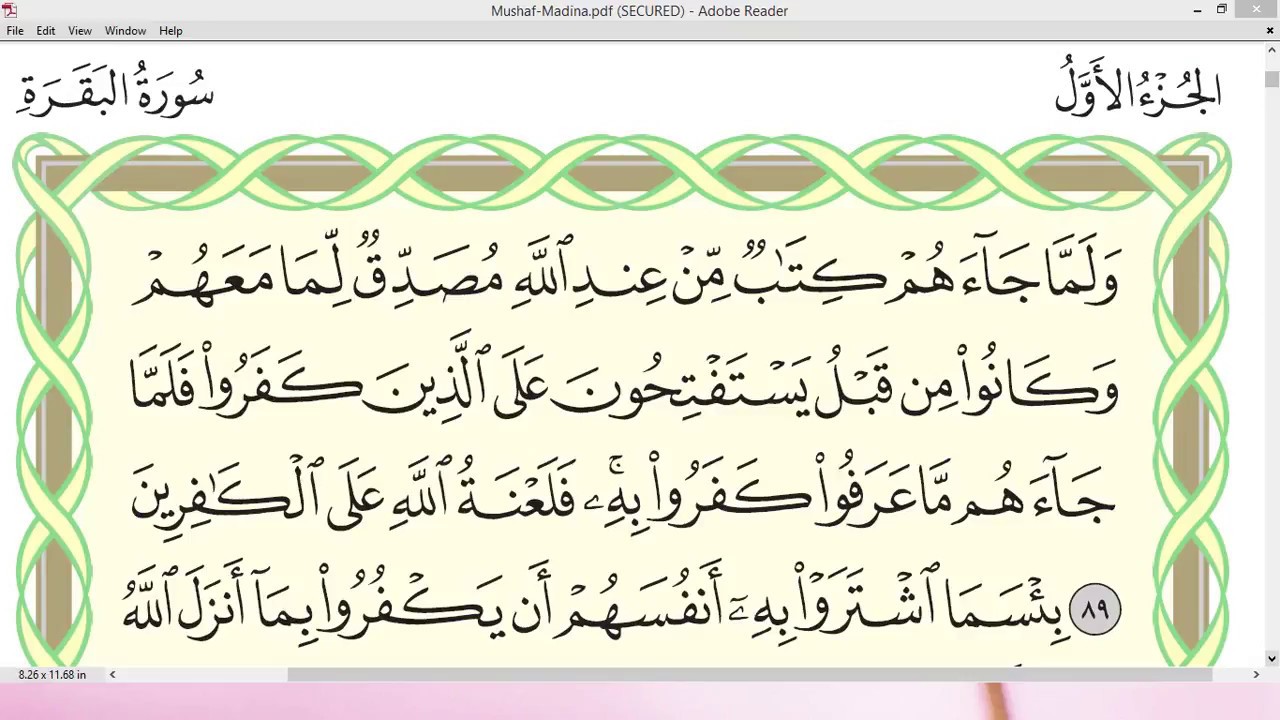1280x720 pixels.
Task: Open the Edit menu
Action: [46, 31]
